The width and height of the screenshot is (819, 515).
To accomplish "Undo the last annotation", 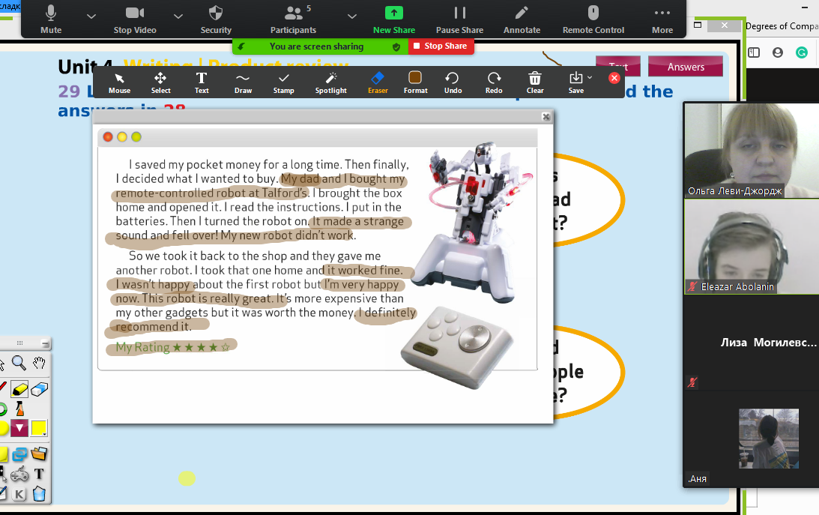I will (452, 82).
